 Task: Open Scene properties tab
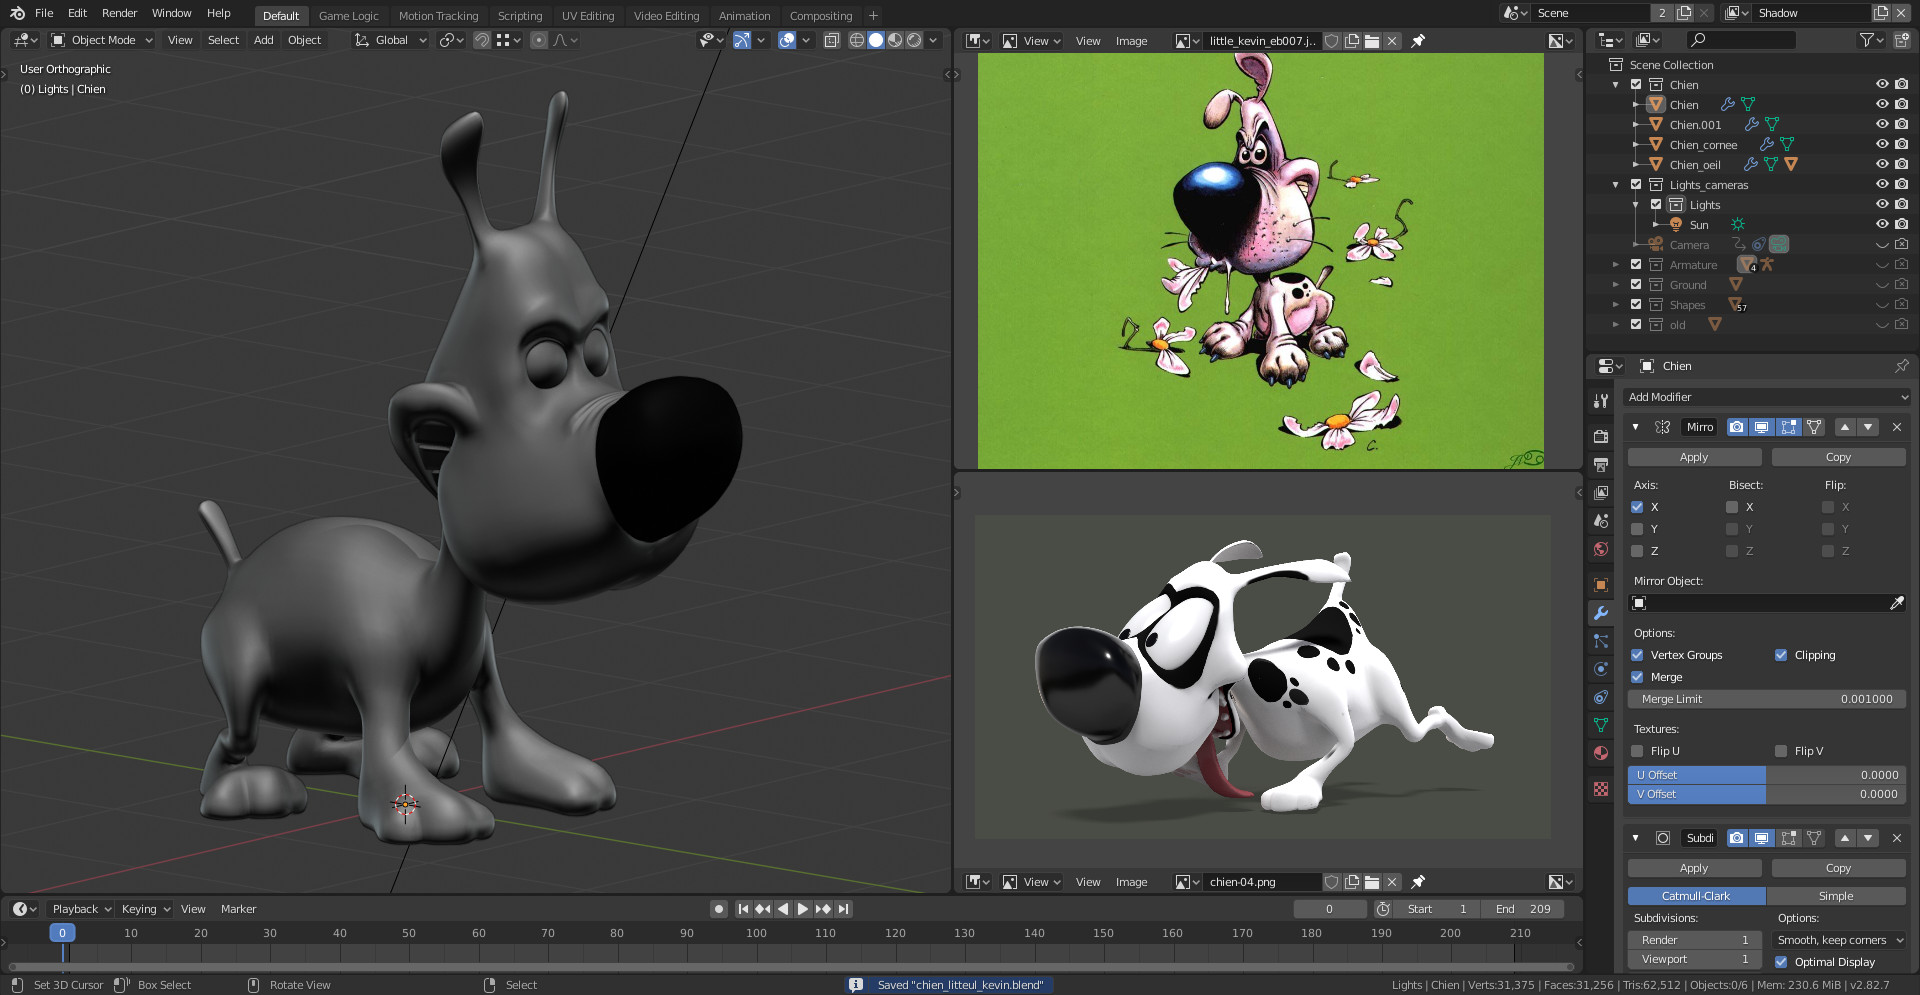coord(1601,520)
